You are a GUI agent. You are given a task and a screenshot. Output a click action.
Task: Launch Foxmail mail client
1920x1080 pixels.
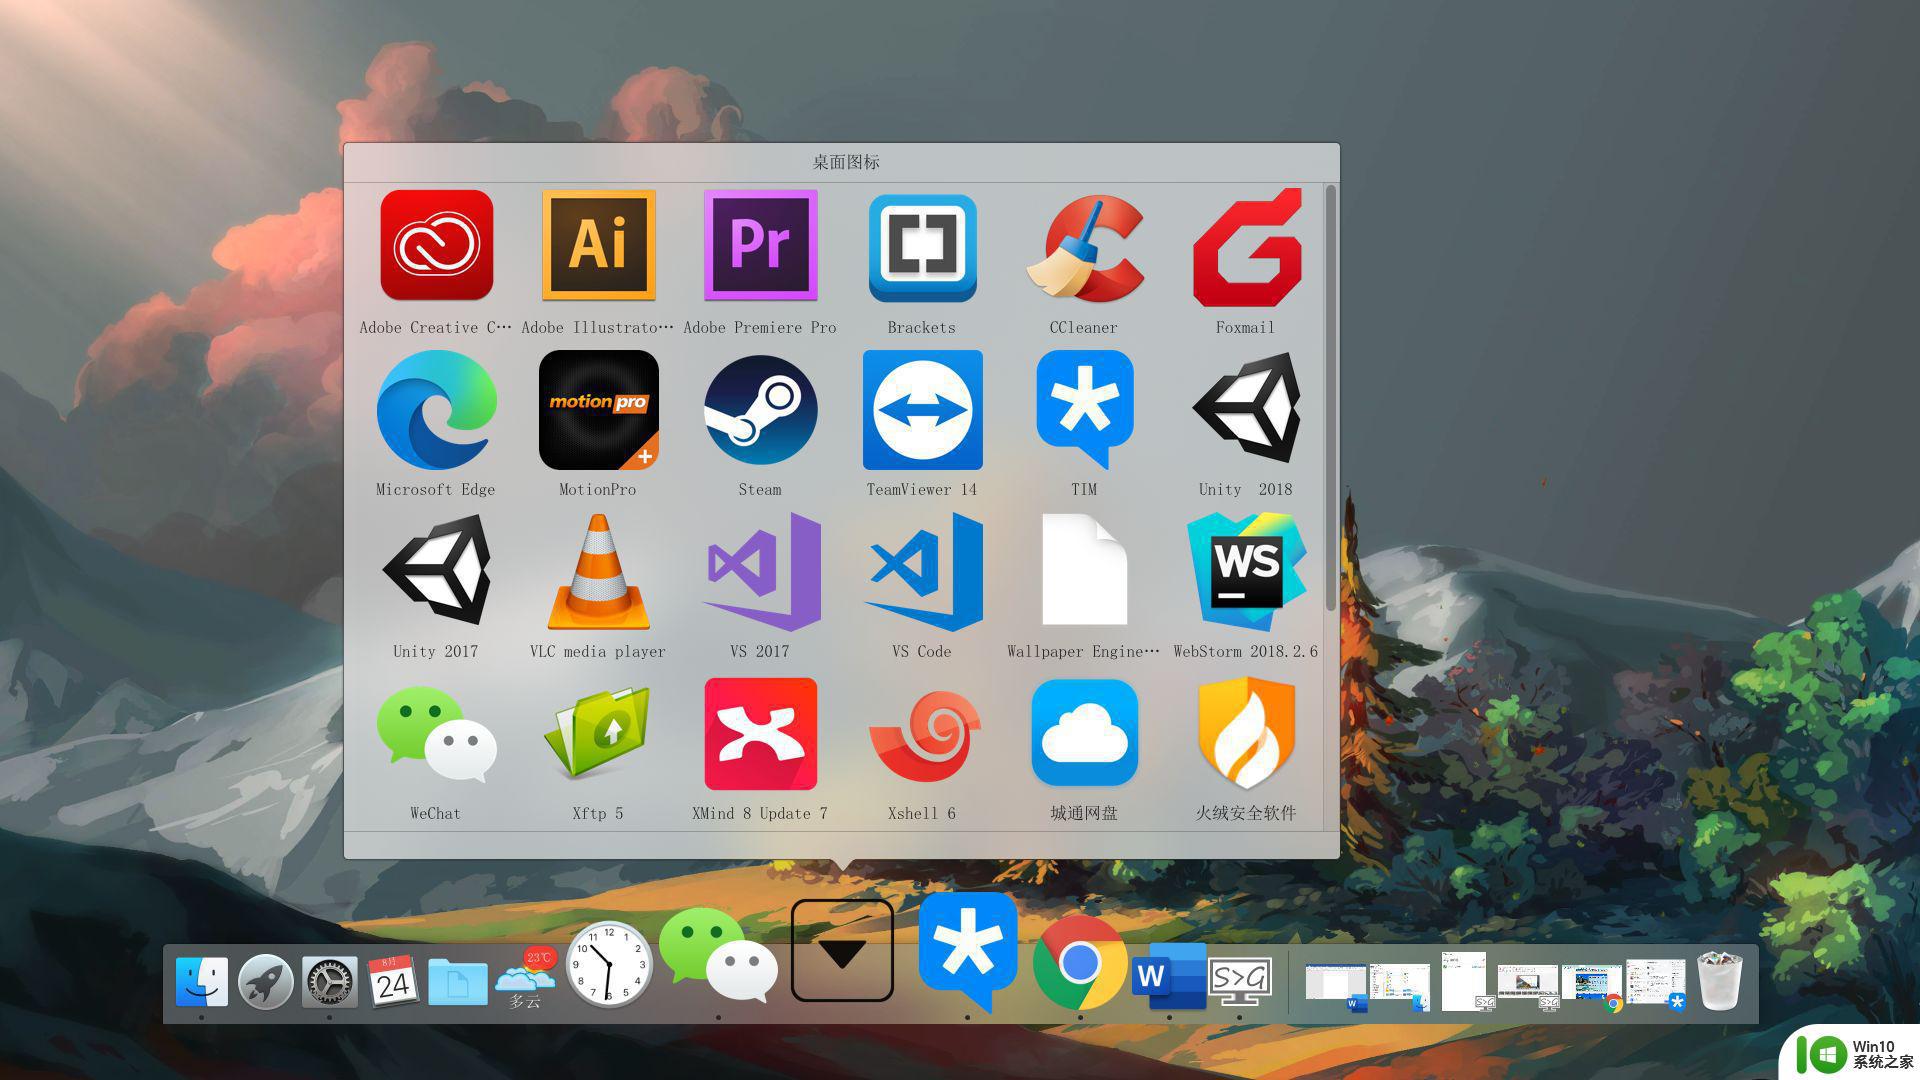(x=1246, y=248)
